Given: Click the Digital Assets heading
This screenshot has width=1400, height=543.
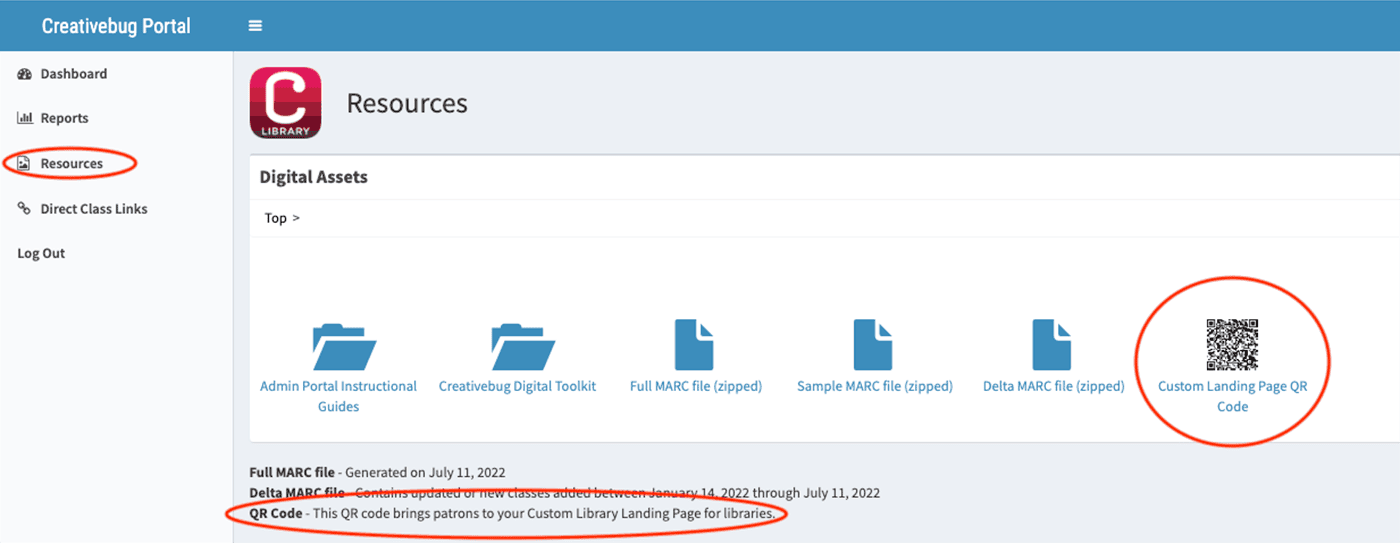Looking at the screenshot, I should tap(313, 177).
